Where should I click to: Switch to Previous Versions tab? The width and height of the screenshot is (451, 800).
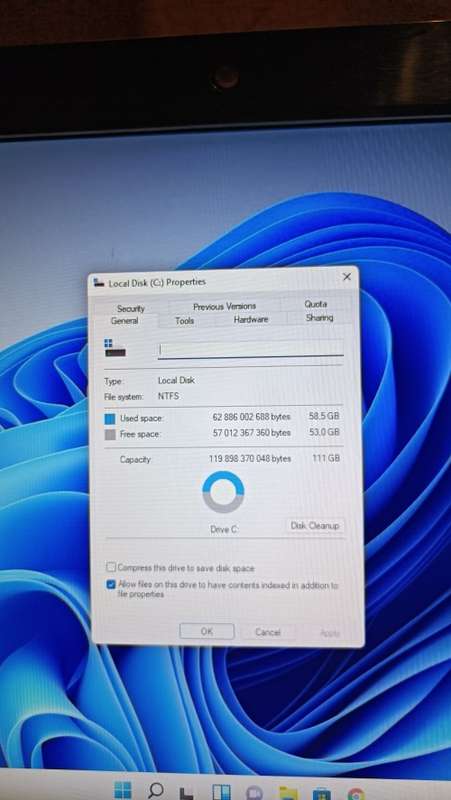[x=224, y=306]
